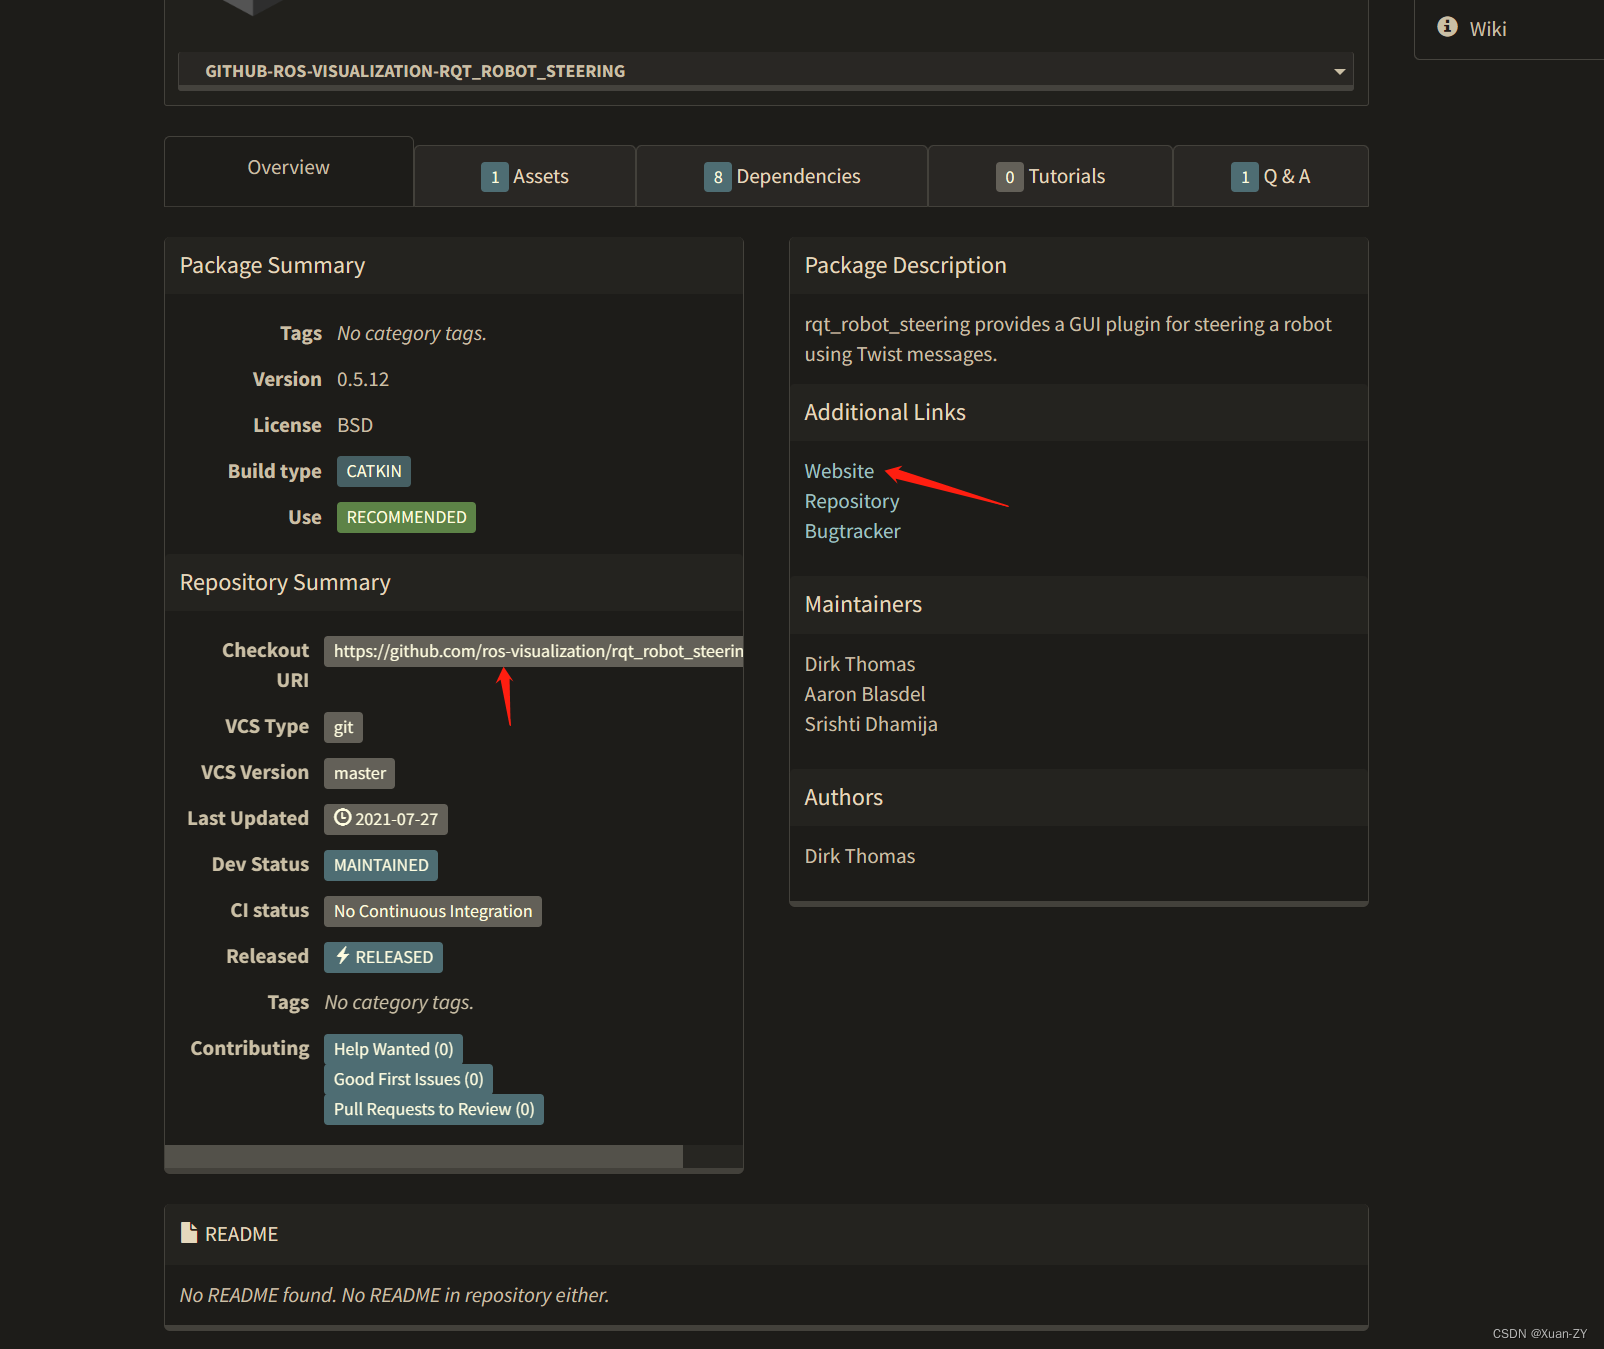This screenshot has height=1349, width=1604.
Task: Click the master VCS version value
Action: pyautogui.click(x=360, y=773)
